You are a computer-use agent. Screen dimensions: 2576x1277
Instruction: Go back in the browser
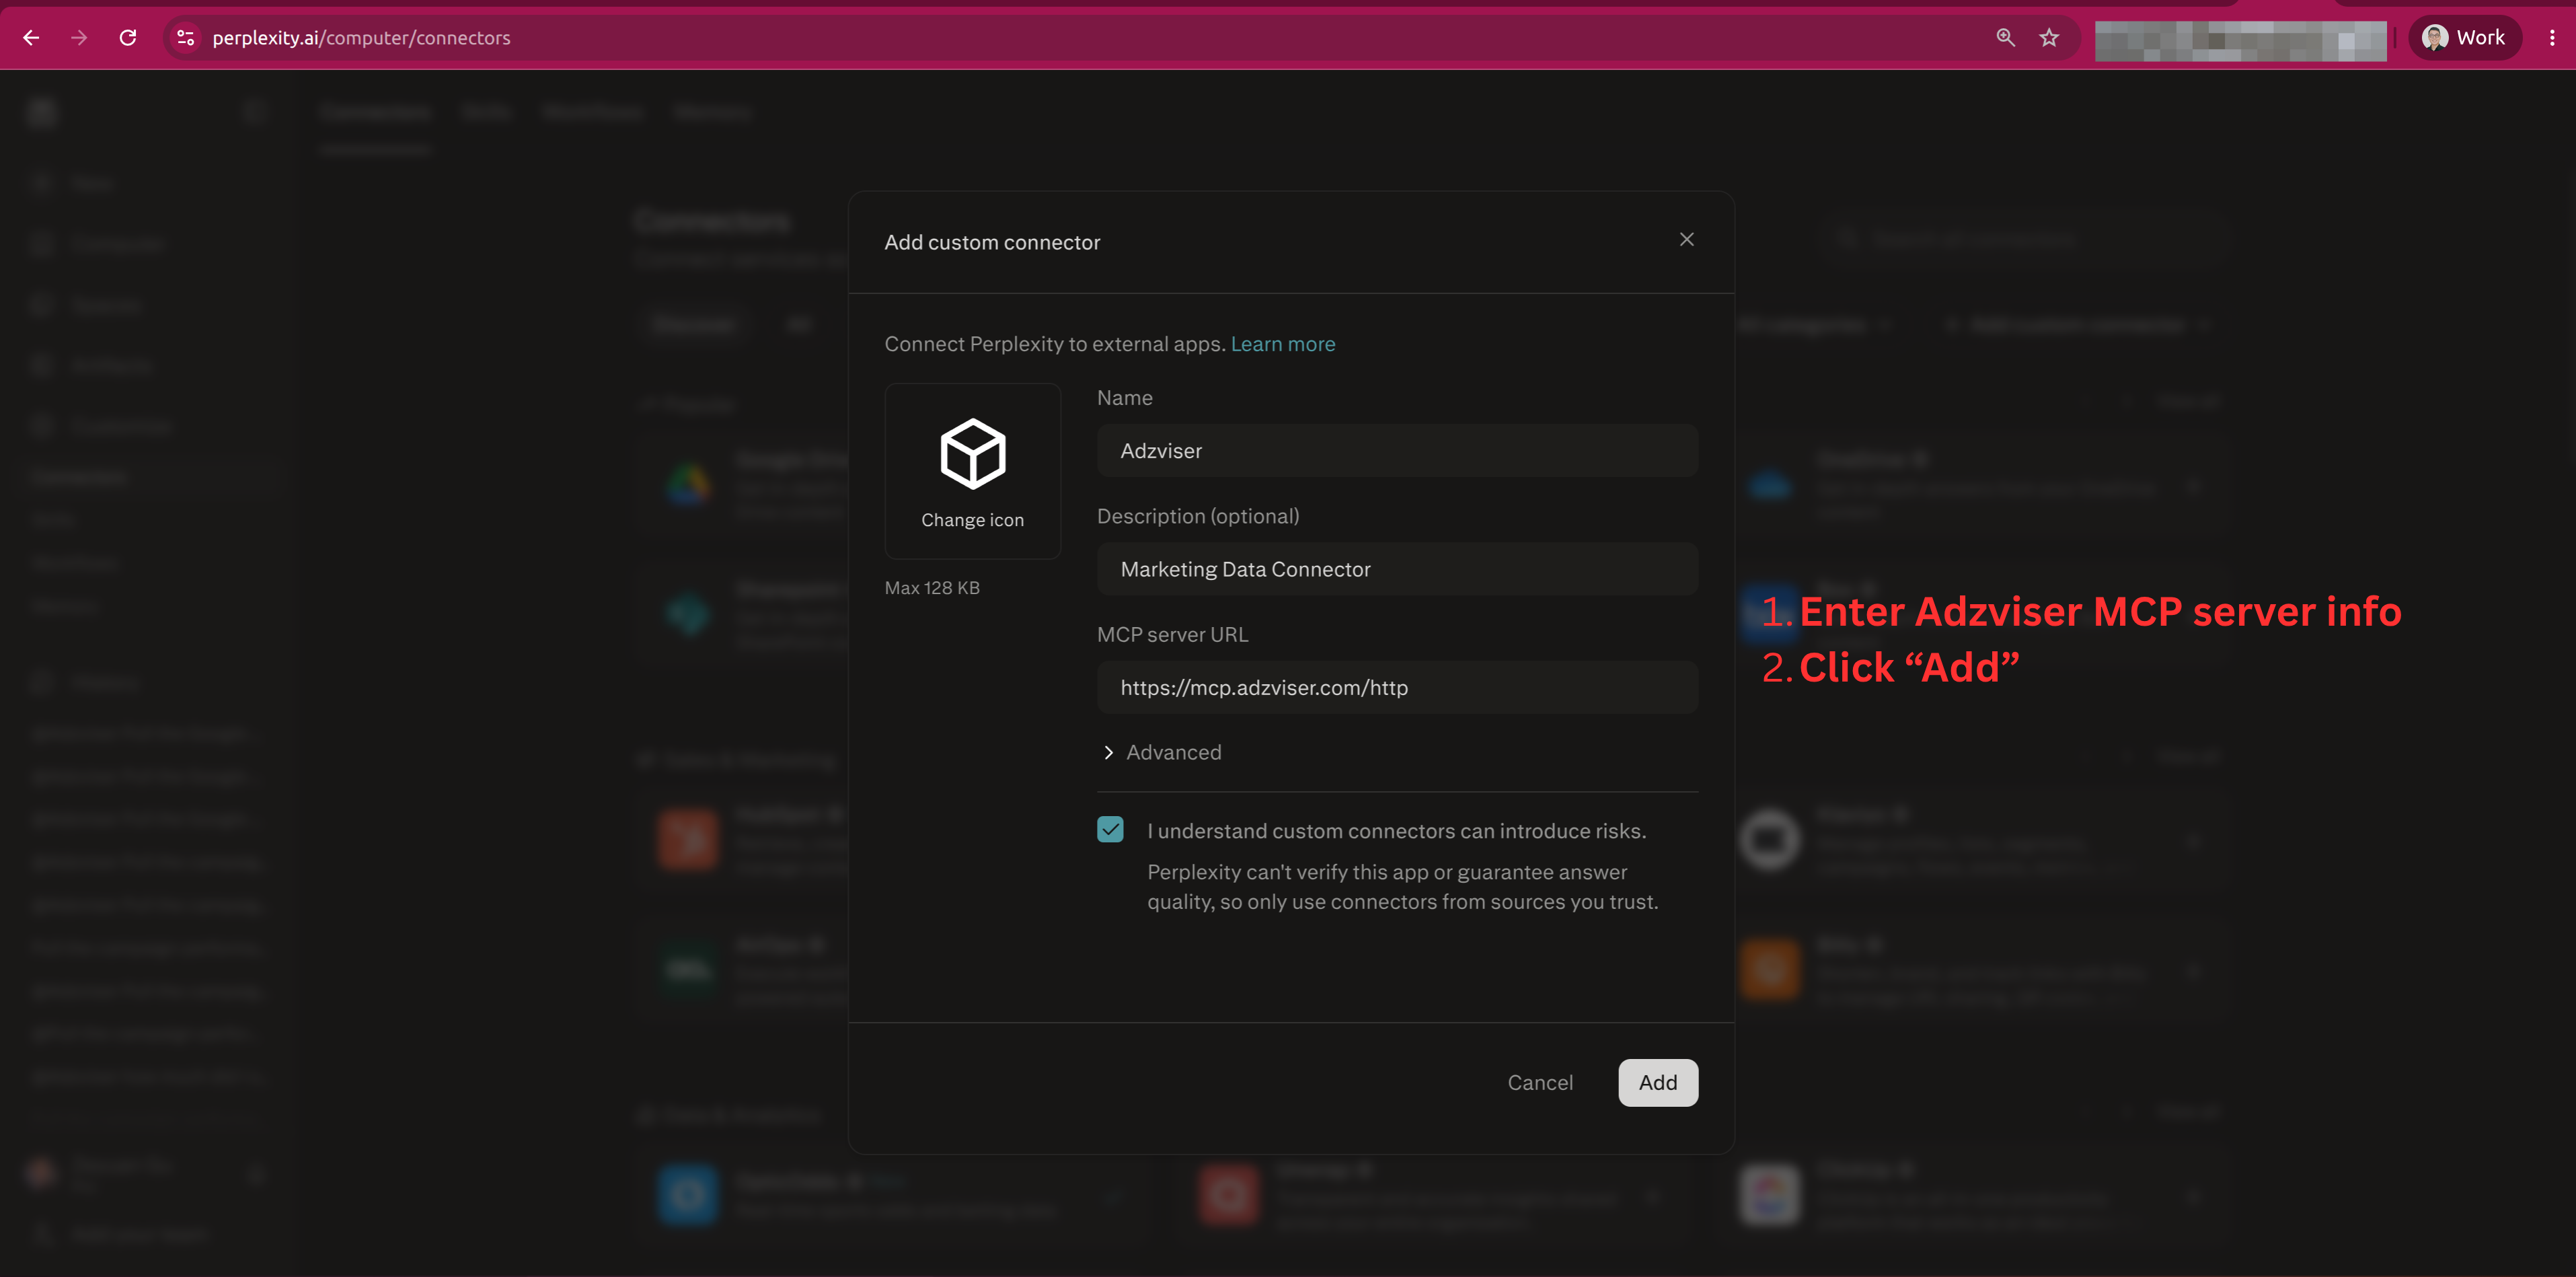tap(31, 38)
